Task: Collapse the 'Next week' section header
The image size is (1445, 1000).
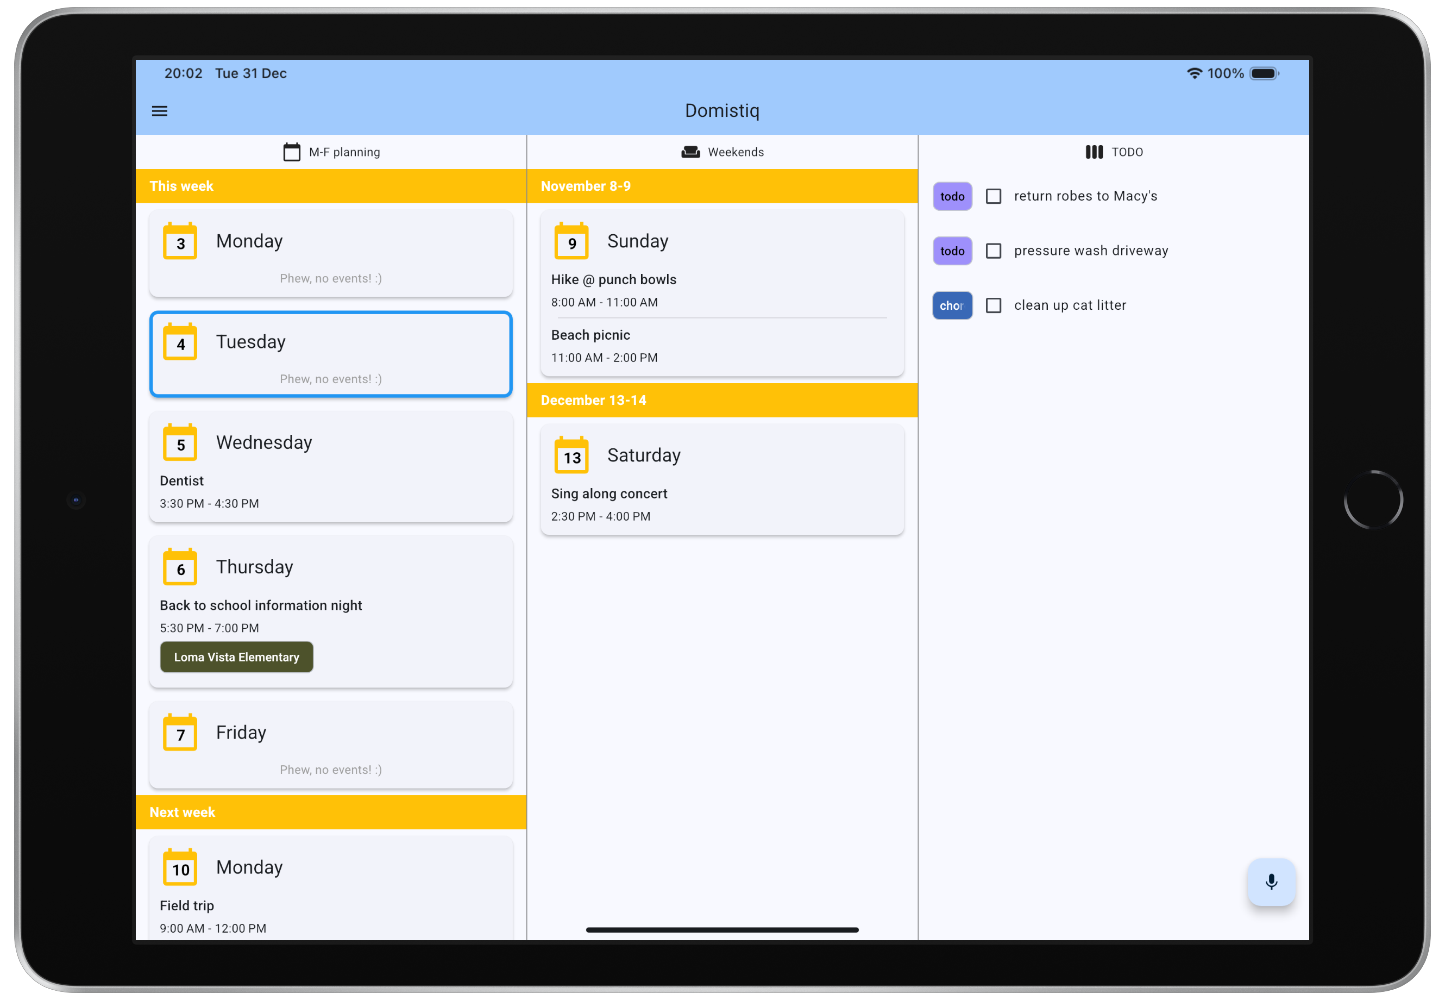Action: (331, 812)
